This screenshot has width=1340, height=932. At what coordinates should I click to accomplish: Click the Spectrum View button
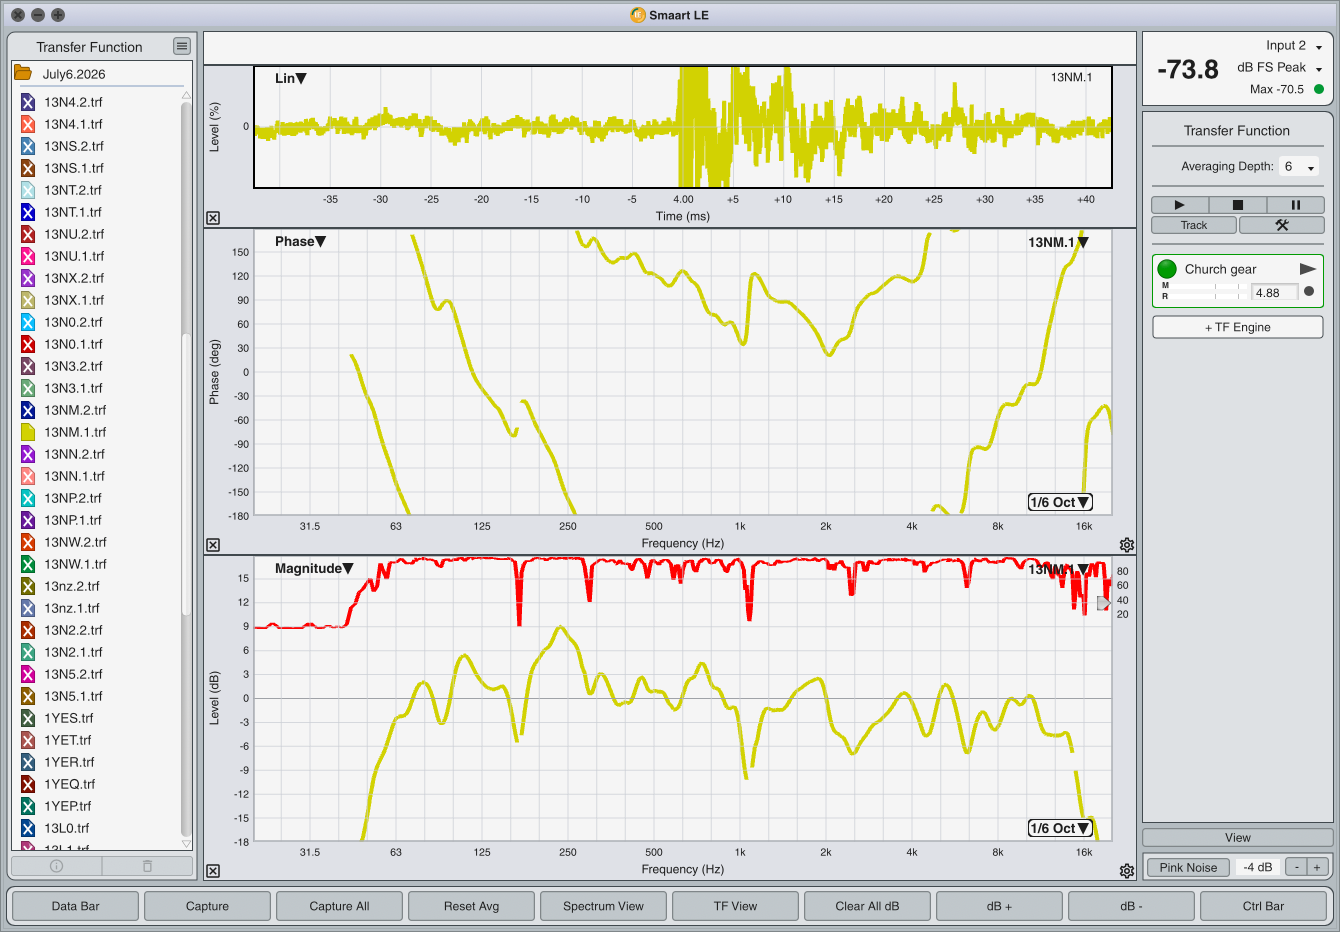point(603,906)
